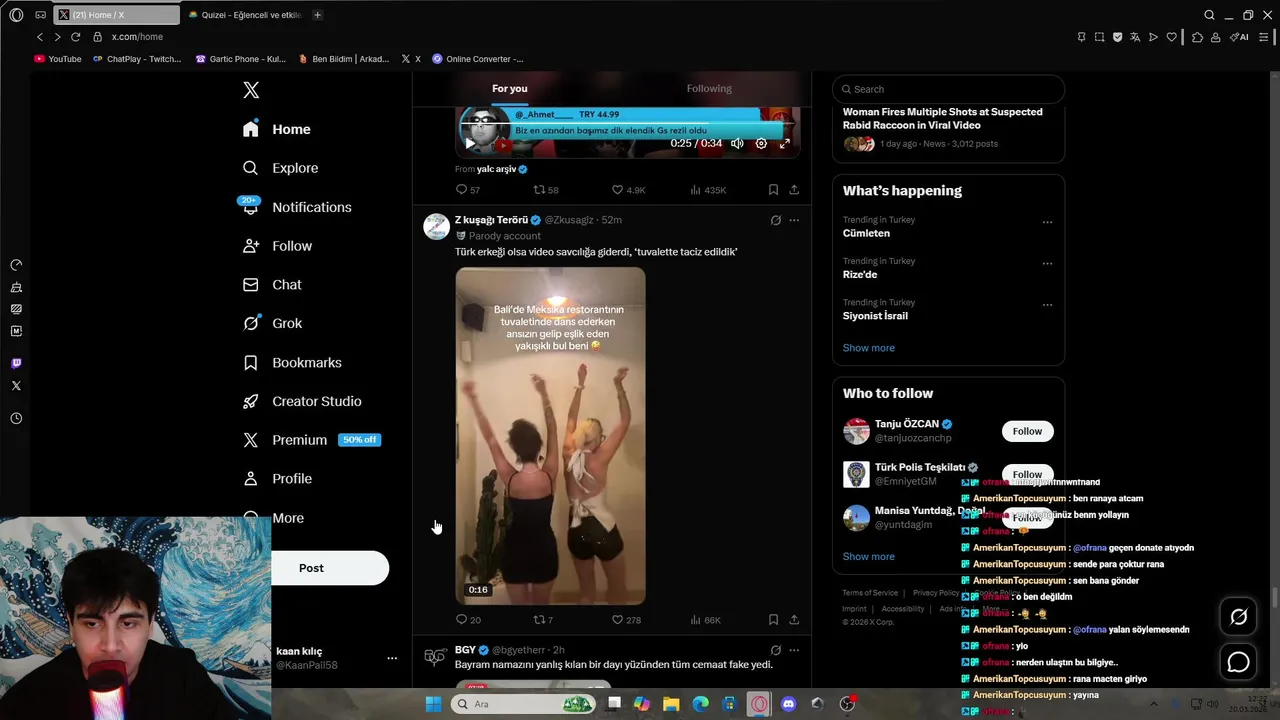Click the Windows Start button
Image resolution: width=1280 pixels, height=720 pixels.
433,704
